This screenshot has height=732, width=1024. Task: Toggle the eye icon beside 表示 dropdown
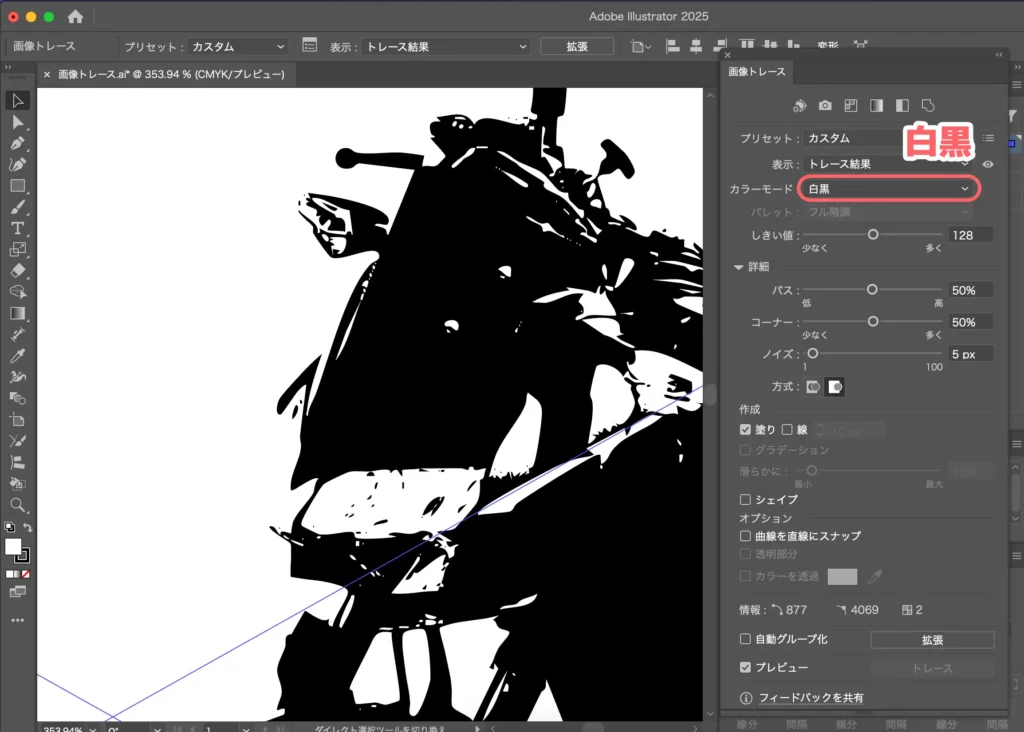pyautogui.click(x=988, y=164)
